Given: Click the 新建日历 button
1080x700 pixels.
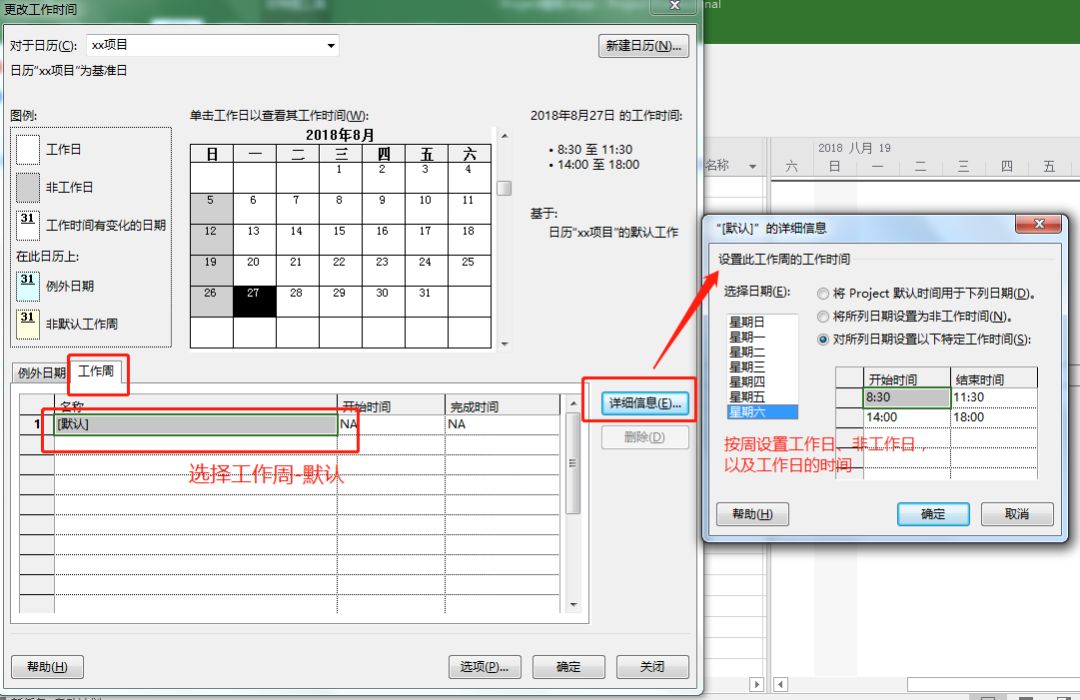Looking at the screenshot, I should (x=643, y=45).
